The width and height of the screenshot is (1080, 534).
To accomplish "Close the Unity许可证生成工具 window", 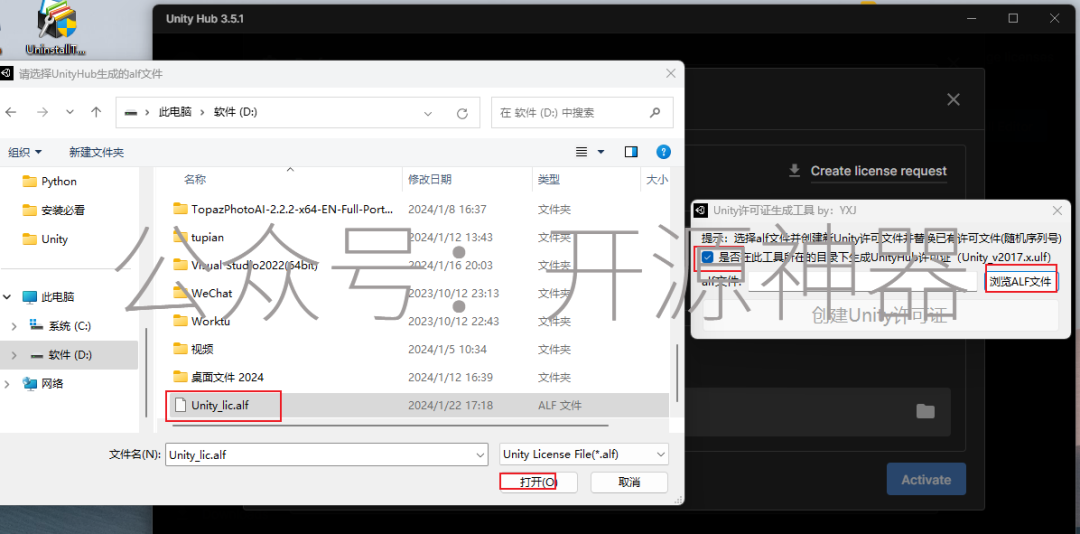I will tap(1057, 210).
